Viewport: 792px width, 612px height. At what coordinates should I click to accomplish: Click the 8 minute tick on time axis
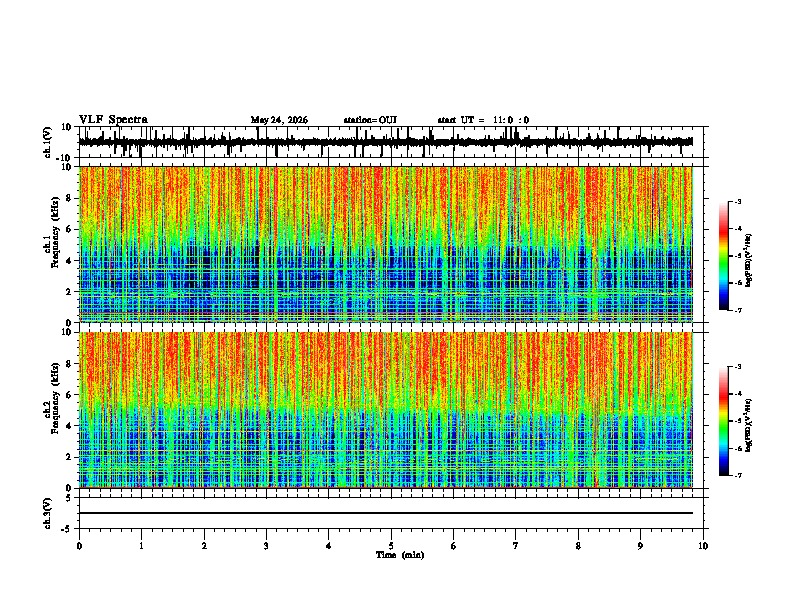coord(578,546)
